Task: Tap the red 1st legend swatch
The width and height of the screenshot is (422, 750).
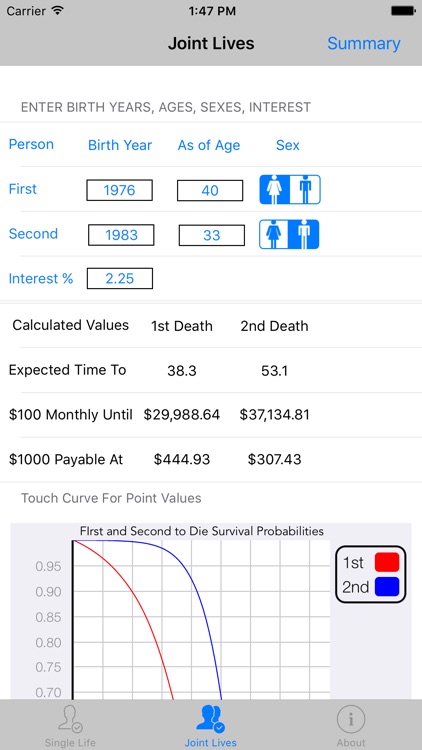Action: pyautogui.click(x=387, y=562)
